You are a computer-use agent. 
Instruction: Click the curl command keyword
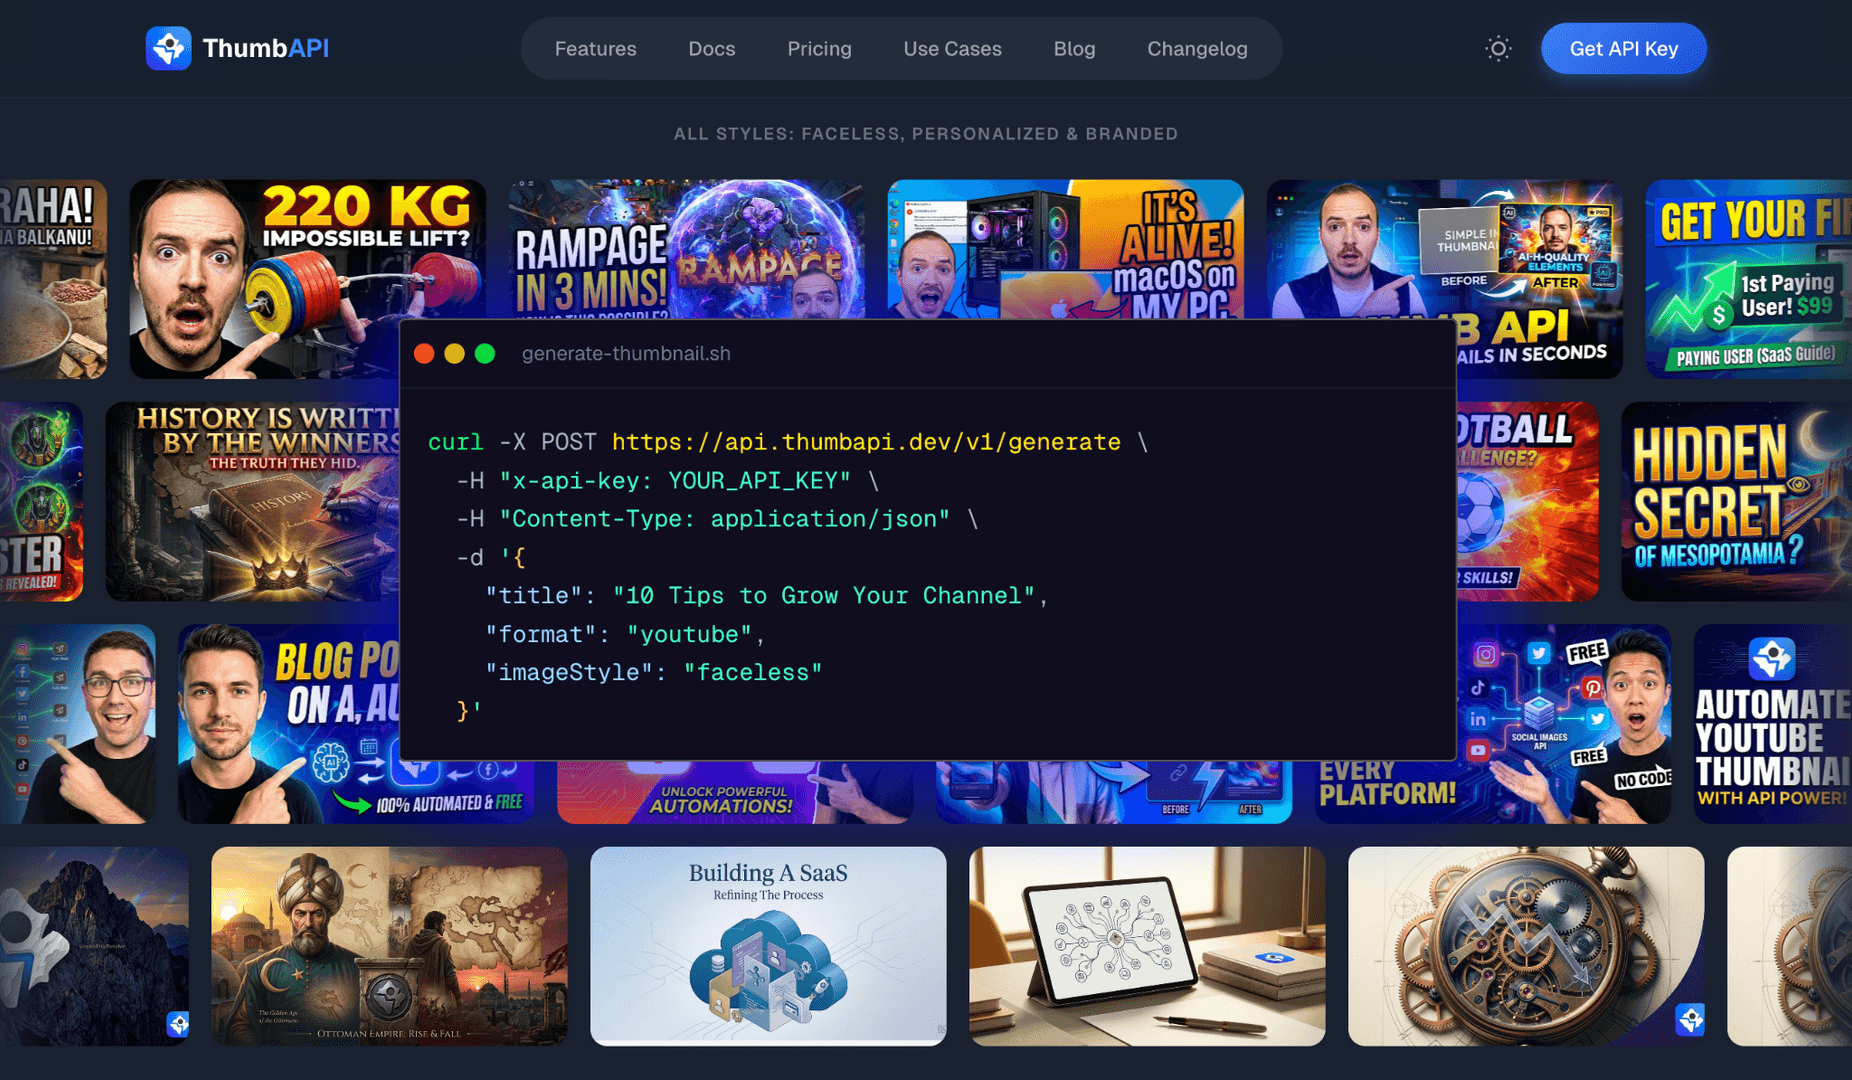tap(455, 442)
